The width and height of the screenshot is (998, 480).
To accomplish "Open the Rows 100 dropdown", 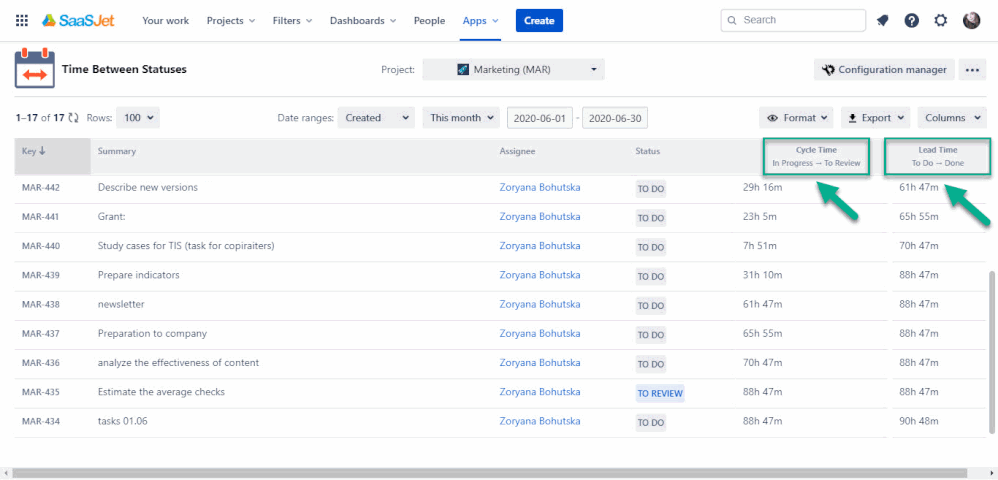I will 138,118.
